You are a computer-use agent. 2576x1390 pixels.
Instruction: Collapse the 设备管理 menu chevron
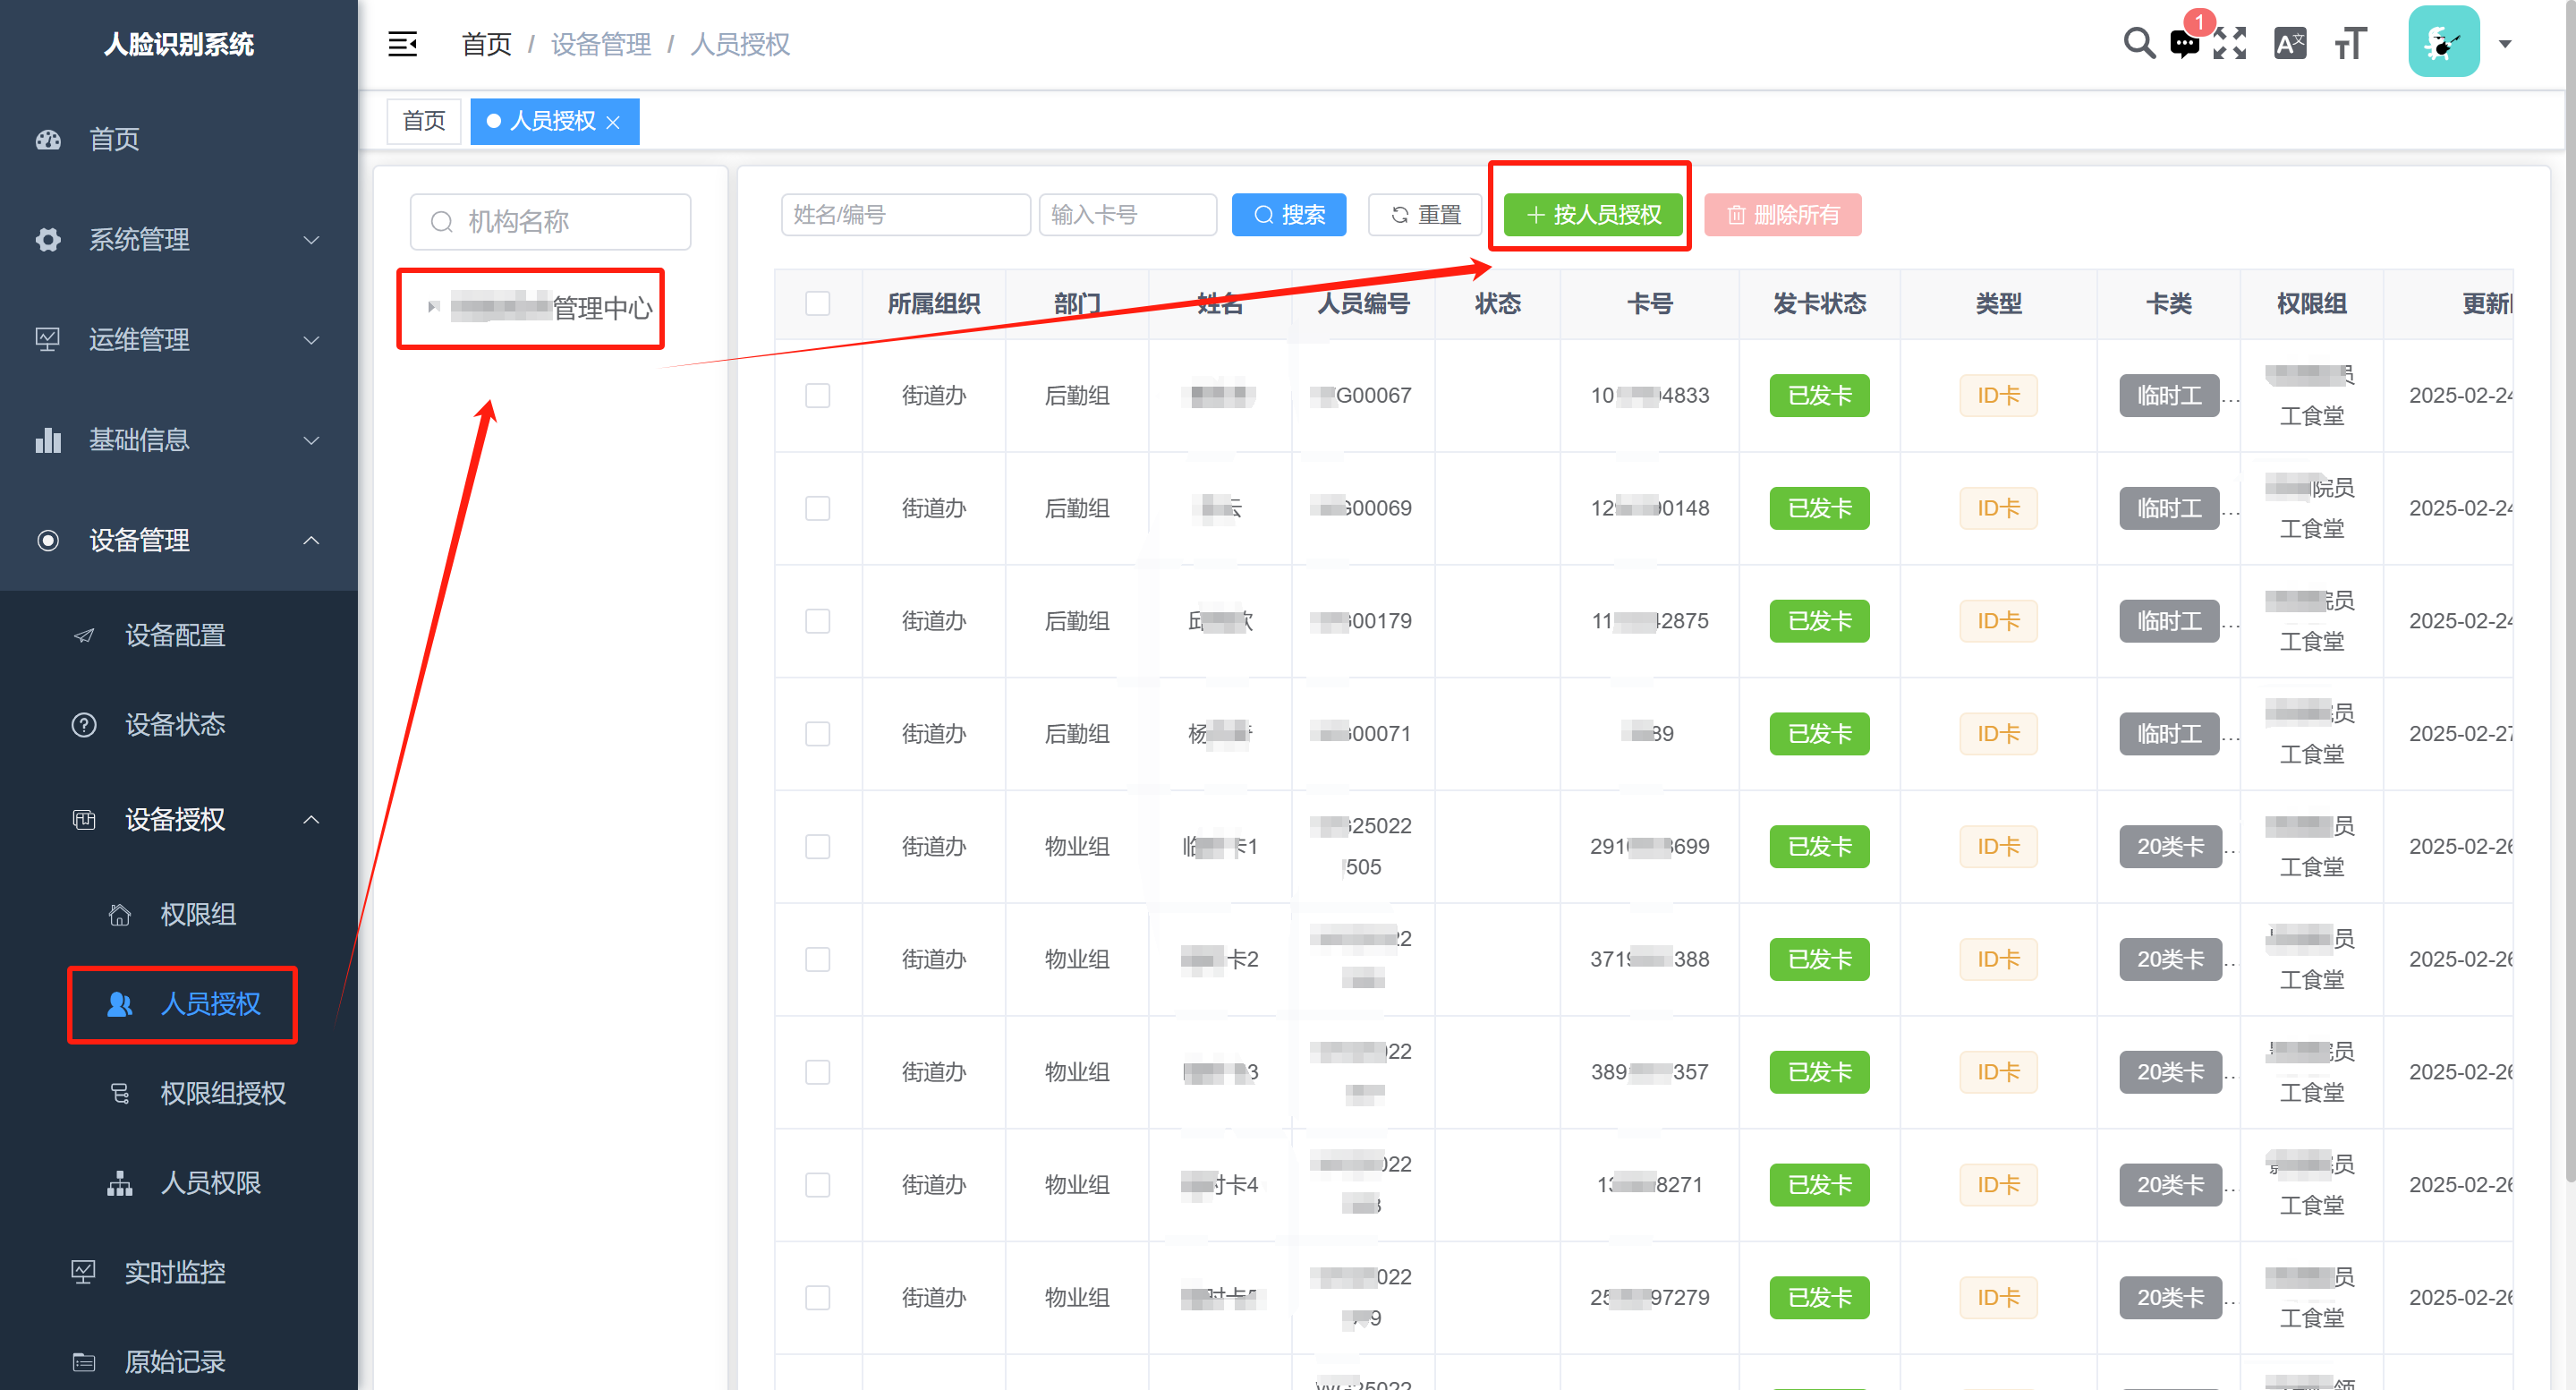click(312, 541)
